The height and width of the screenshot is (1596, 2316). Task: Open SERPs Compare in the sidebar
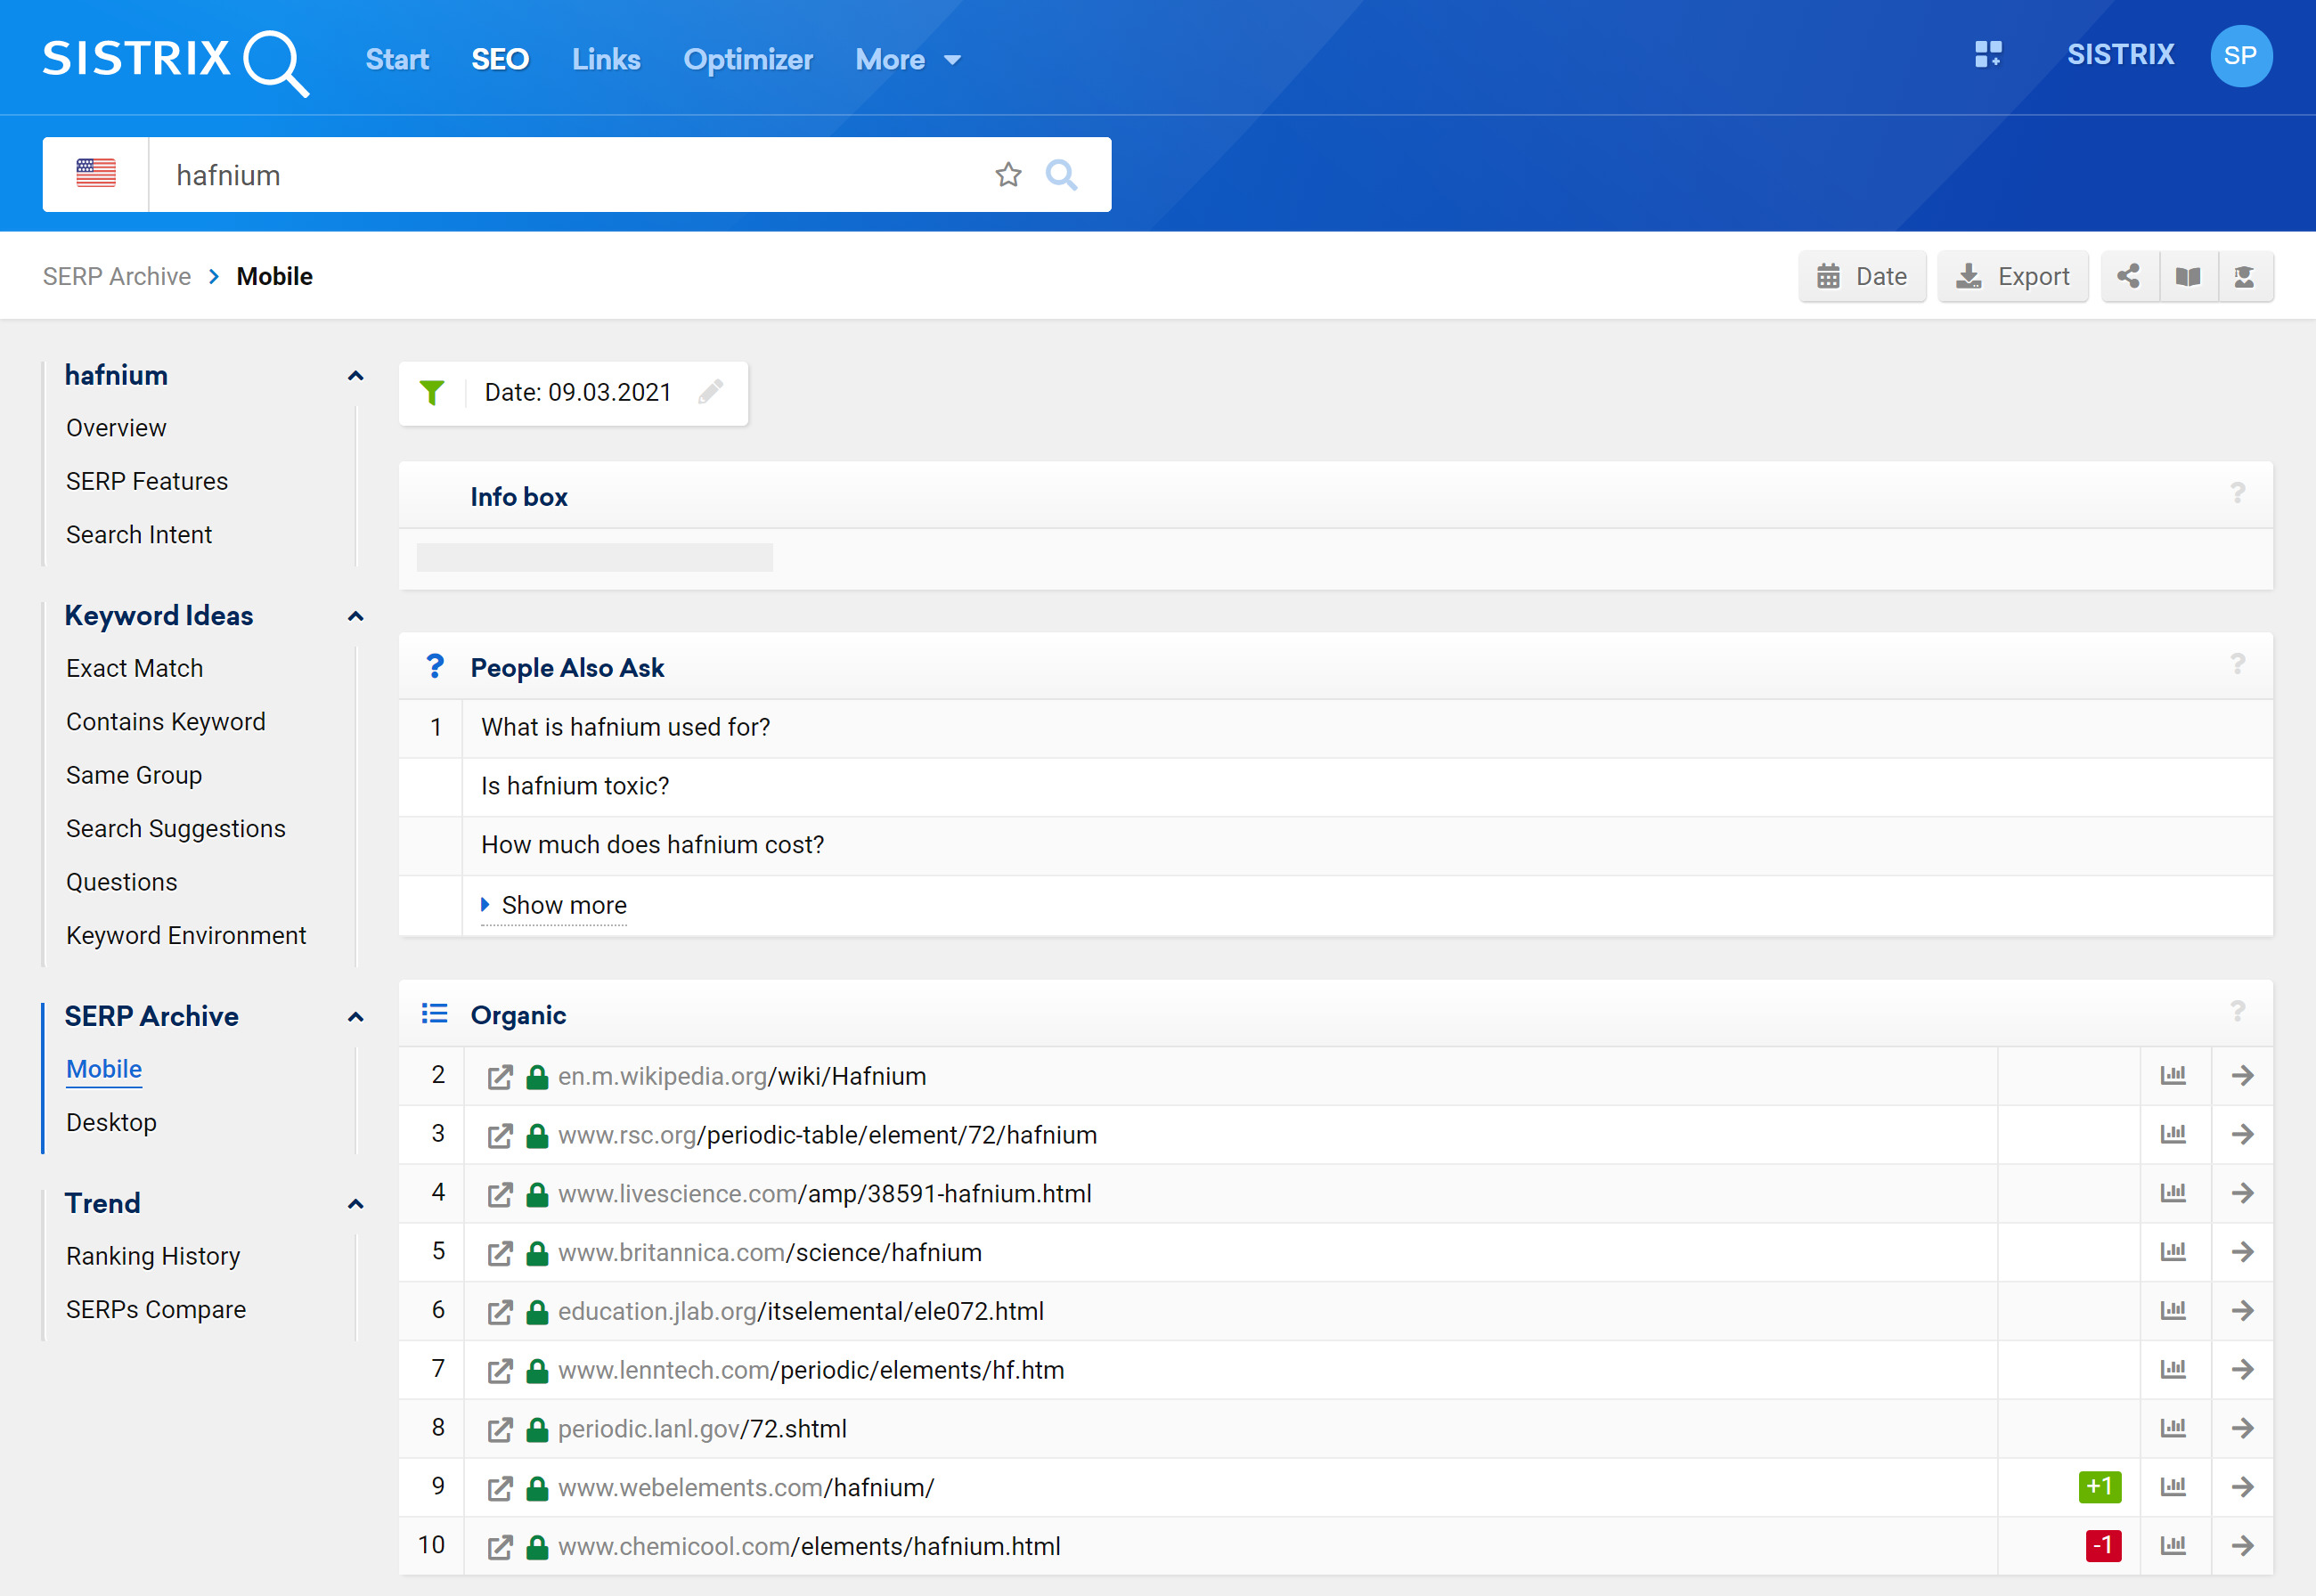(x=156, y=1309)
